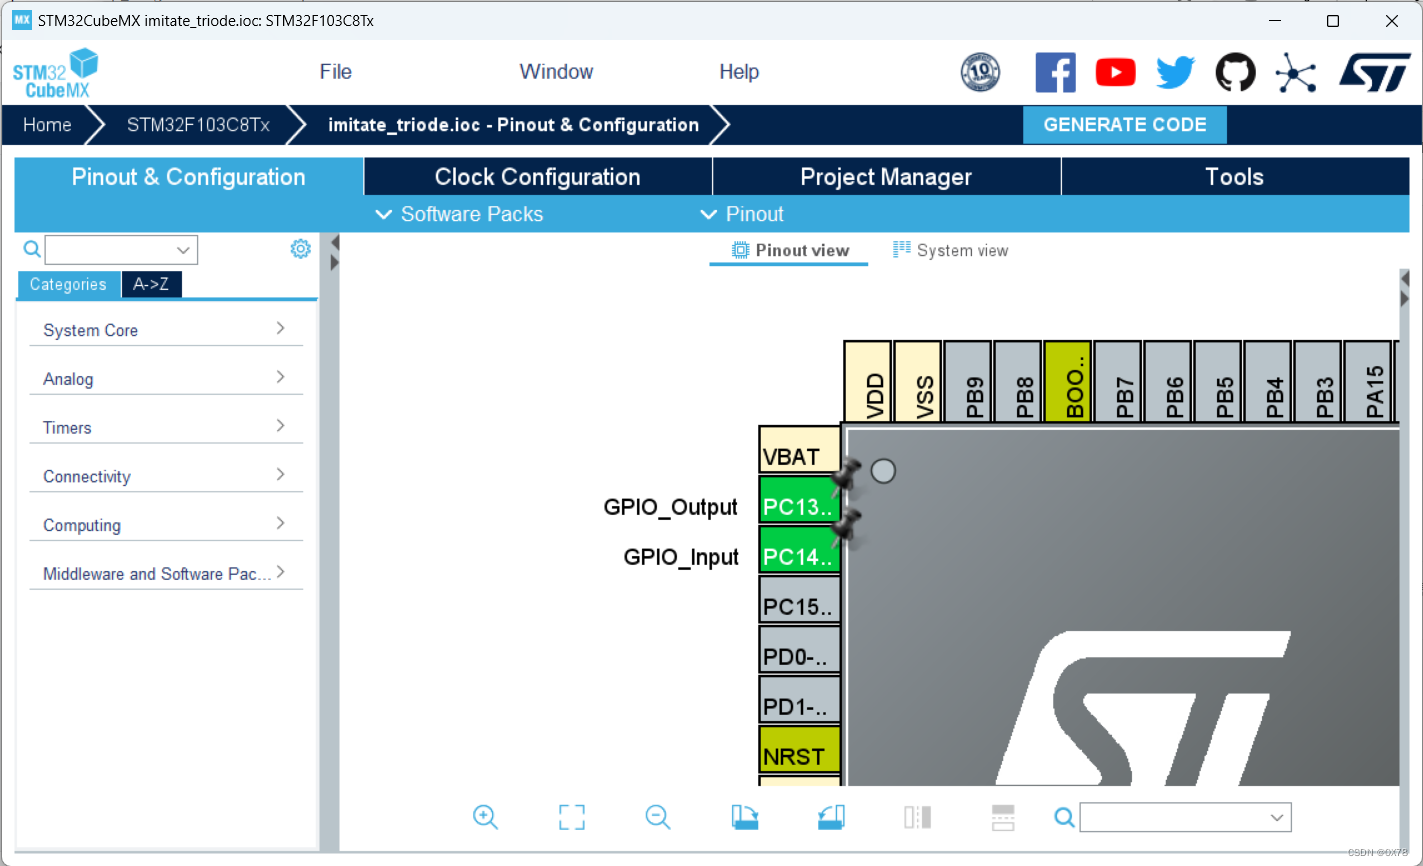This screenshot has width=1423, height=866.
Task: Open the GitHub icon link
Action: coord(1235,73)
